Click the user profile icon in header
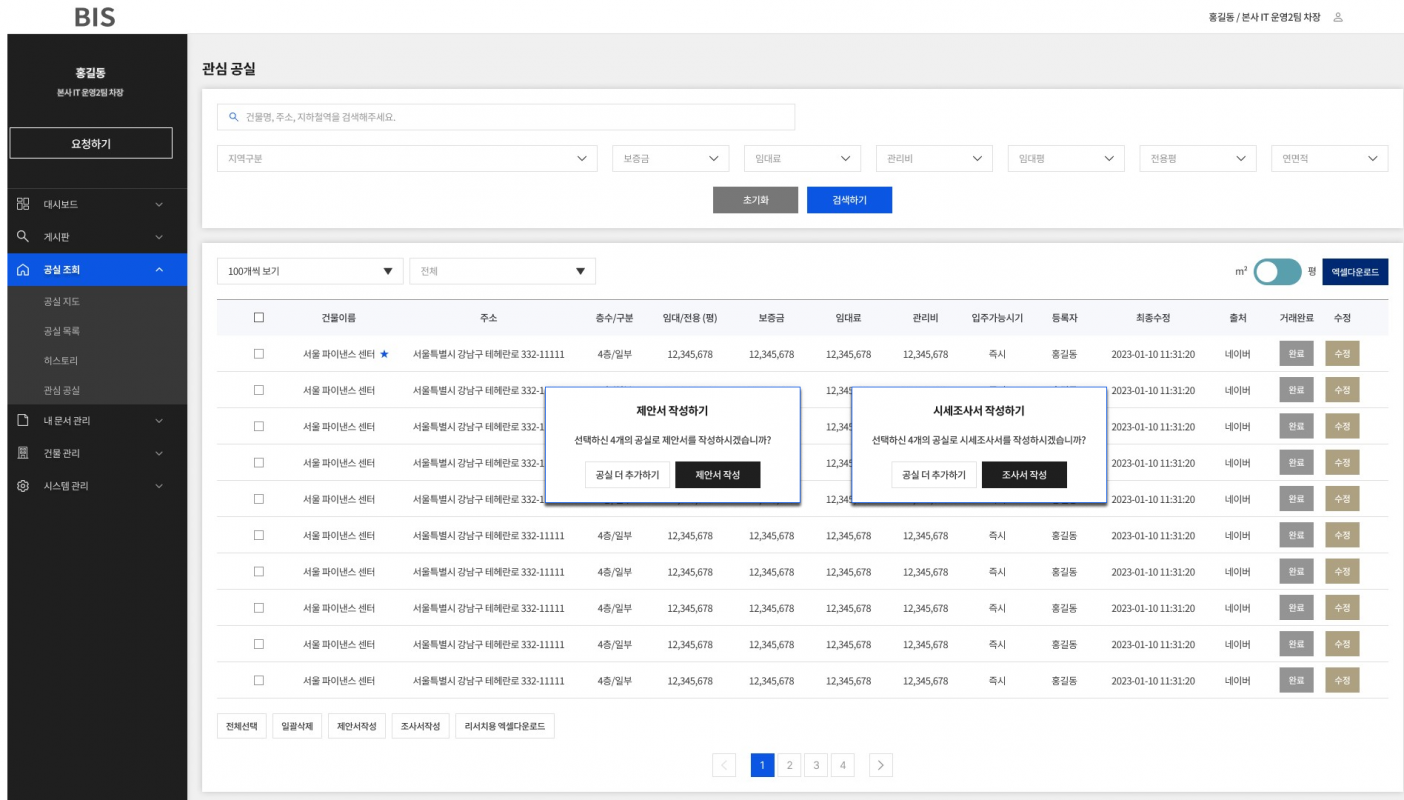This screenshot has height=800, width=1404. click(1338, 18)
